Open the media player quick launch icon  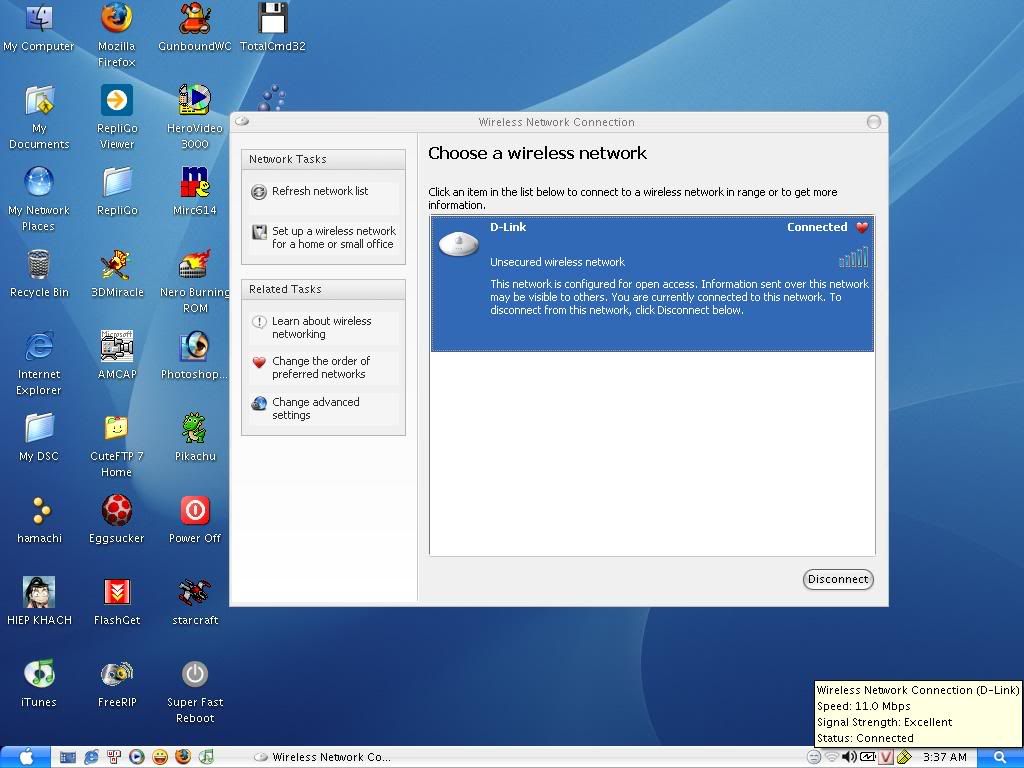tap(137, 757)
